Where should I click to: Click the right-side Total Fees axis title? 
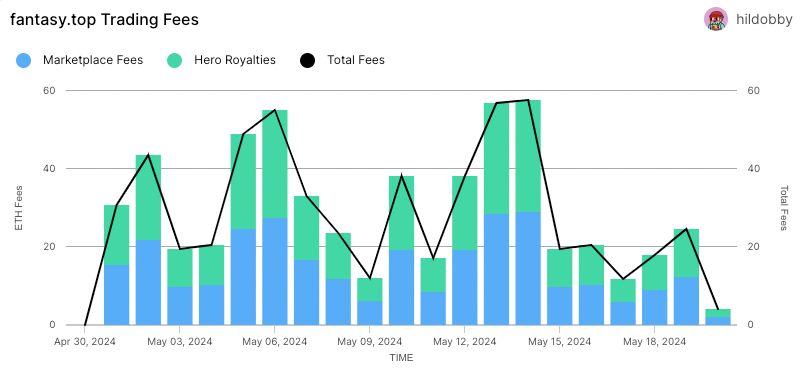[783, 207]
